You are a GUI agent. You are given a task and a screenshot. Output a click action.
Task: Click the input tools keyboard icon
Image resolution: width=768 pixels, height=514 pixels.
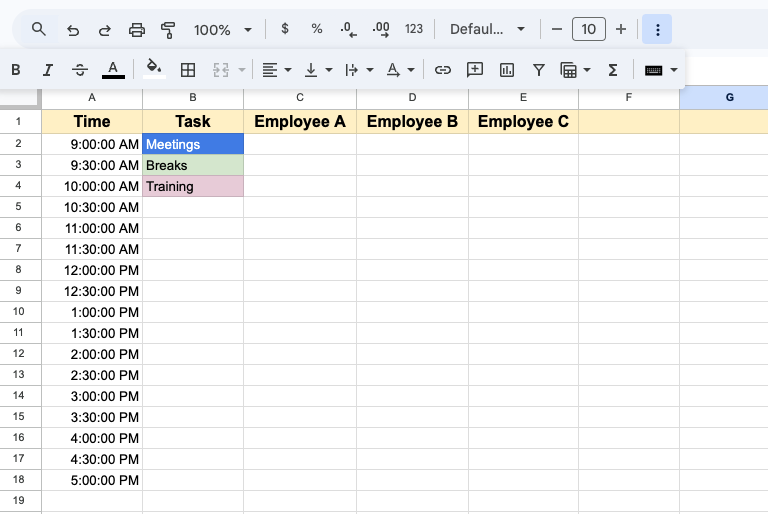coord(653,70)
